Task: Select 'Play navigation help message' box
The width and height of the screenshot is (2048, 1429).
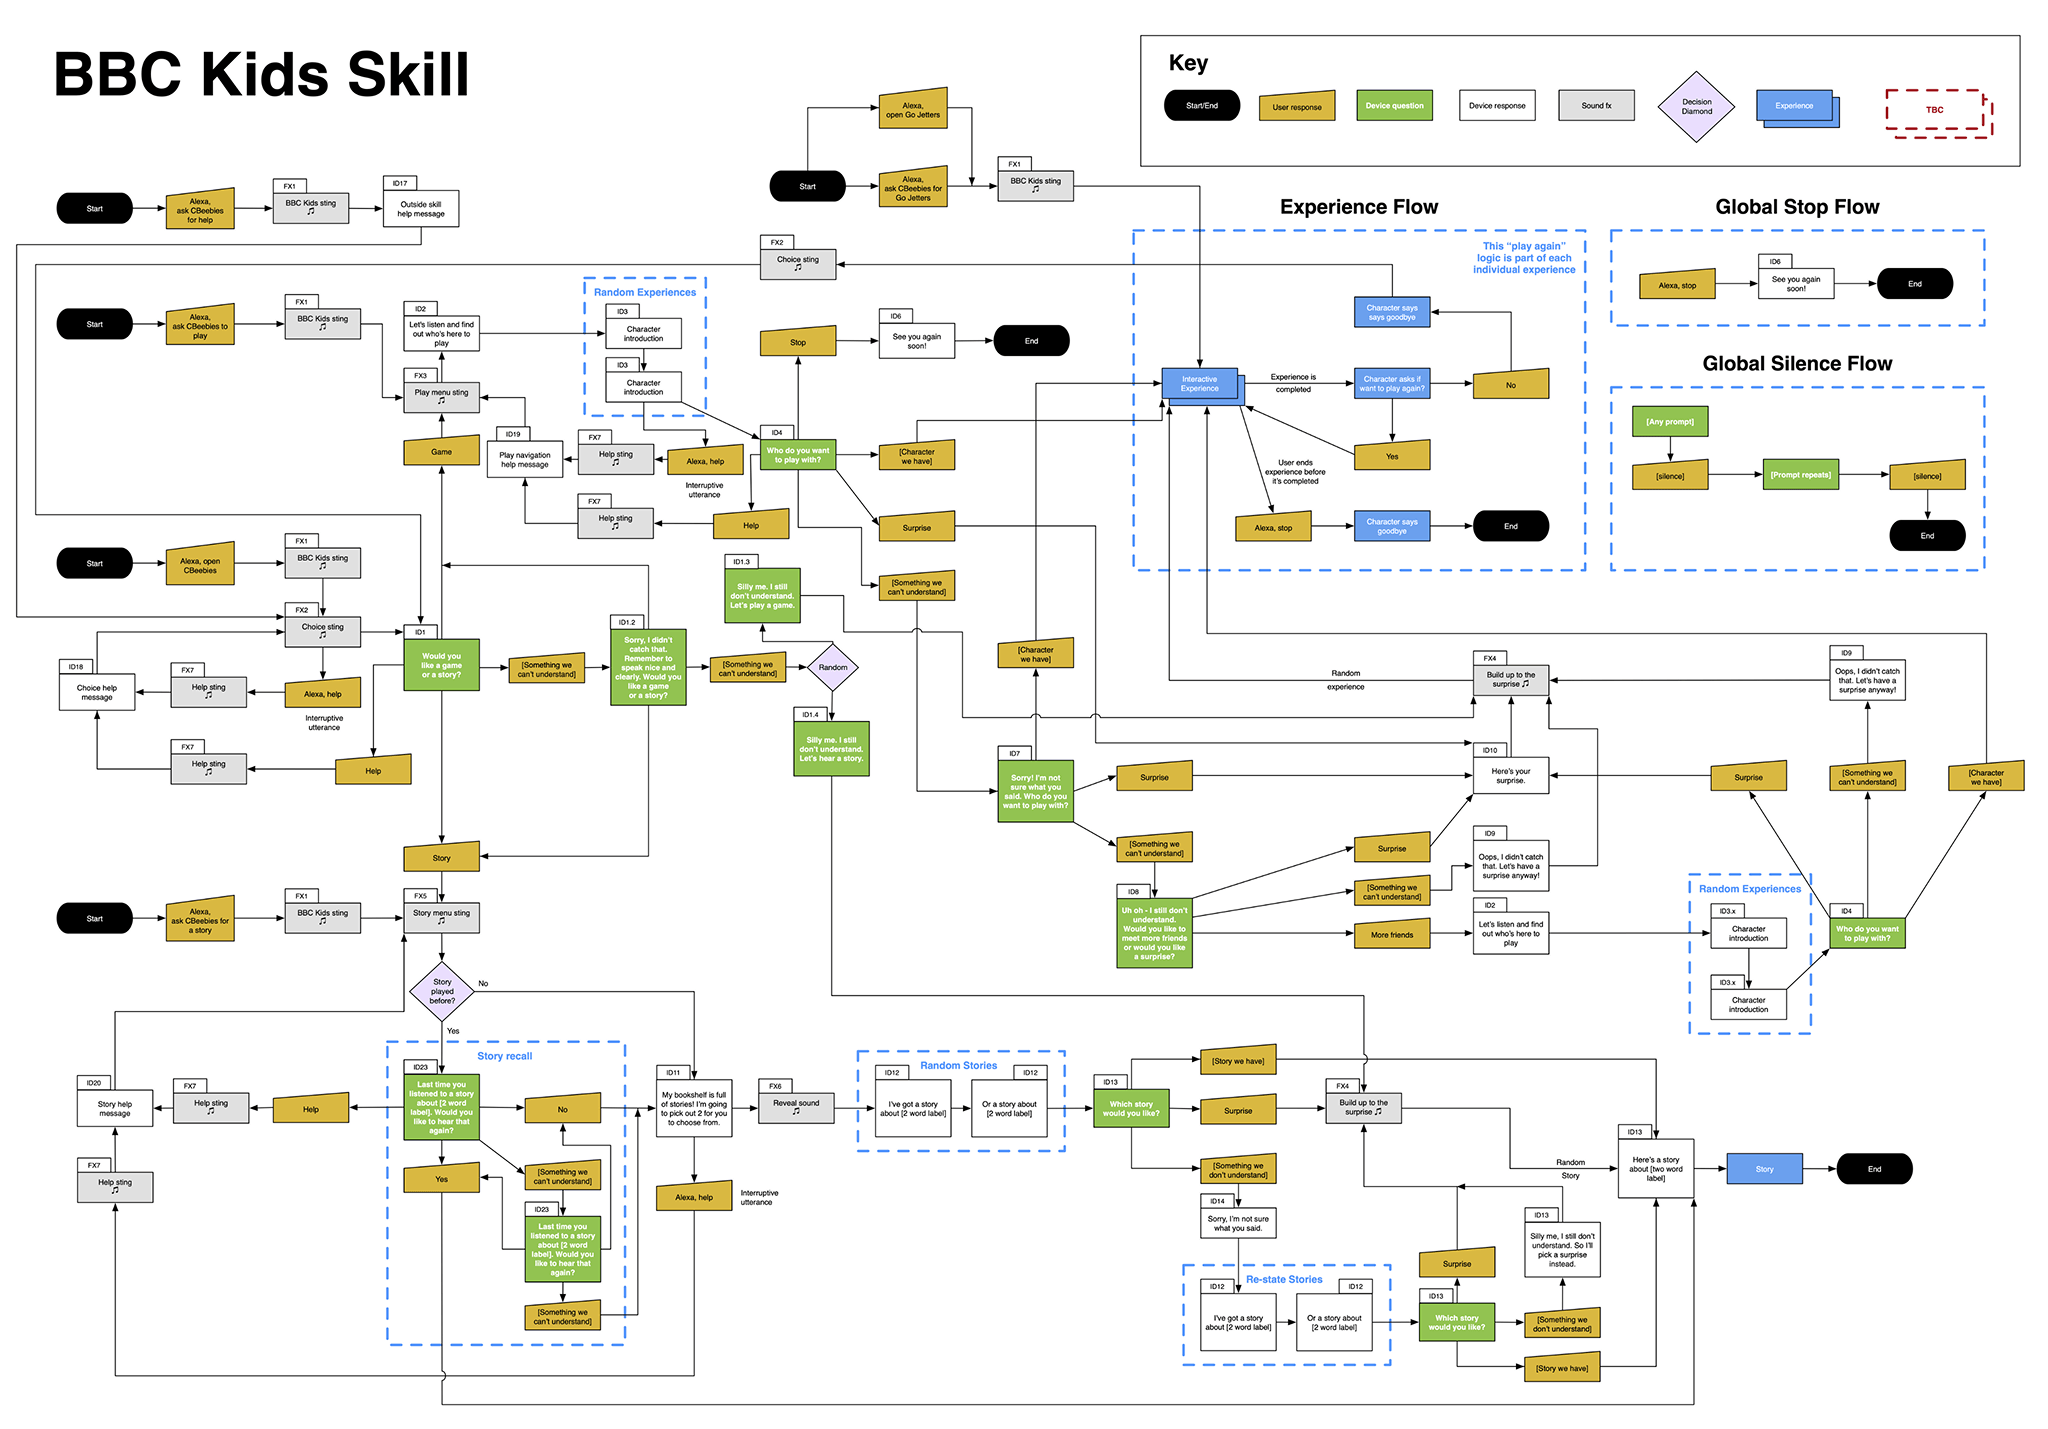Action: (x=525, y=459)
